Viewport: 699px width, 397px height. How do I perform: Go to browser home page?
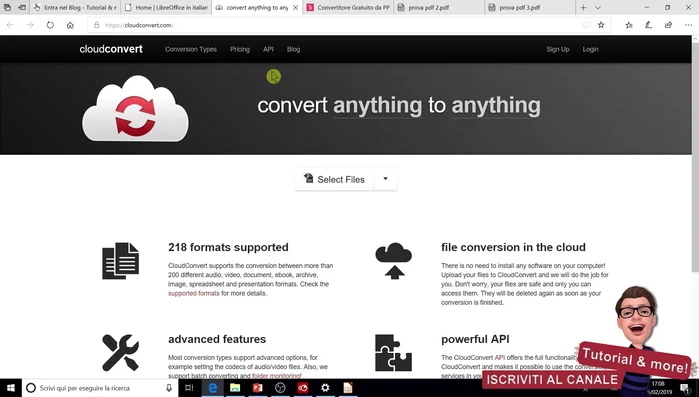click(x=70, y=25)
